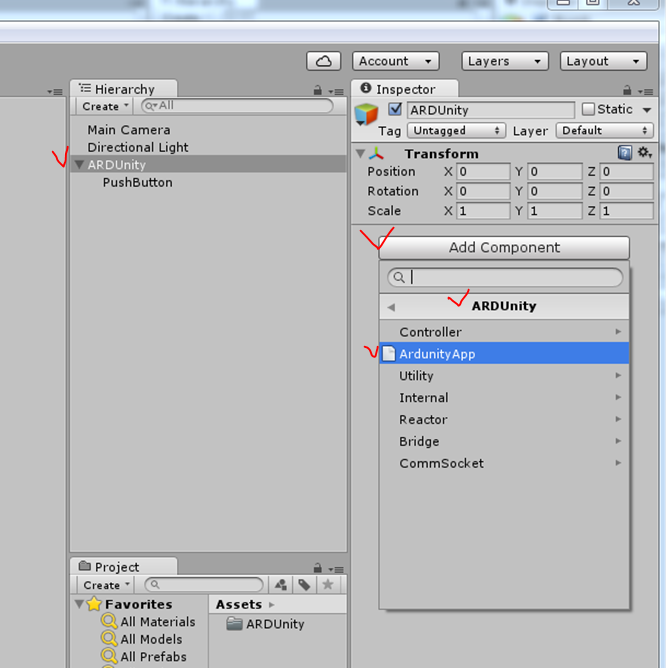Click the Position Y field

(x=554, y=172)
